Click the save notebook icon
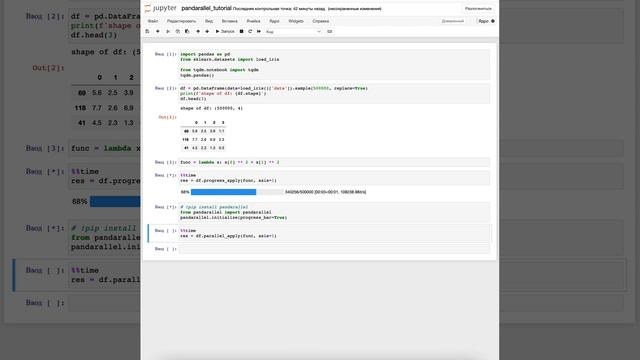Image resolution: width=640 pixels, height=360 pixels. 147,31
